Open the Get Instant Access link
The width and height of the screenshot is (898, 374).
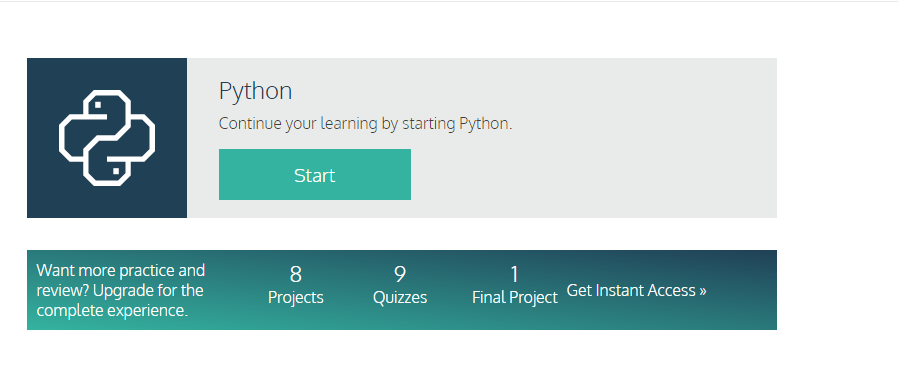point(636,290)
